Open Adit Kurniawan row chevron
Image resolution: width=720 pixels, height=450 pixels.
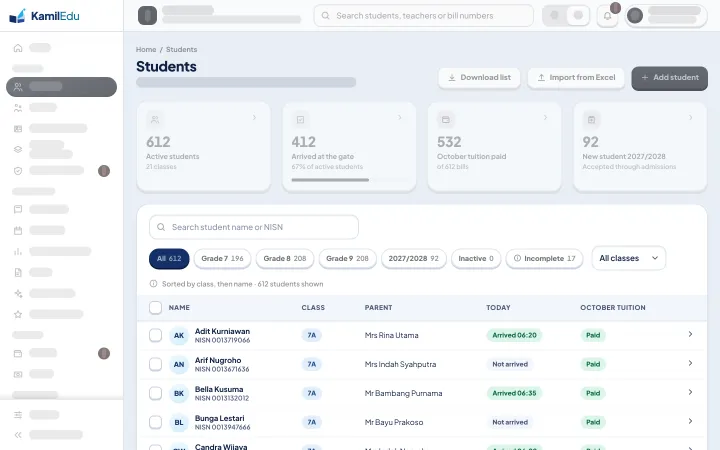tap(690, 334)
